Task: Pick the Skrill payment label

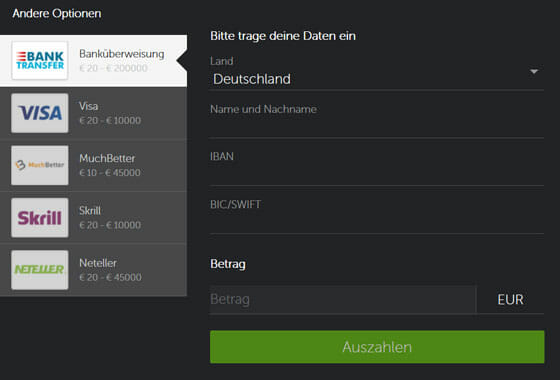Action: pyautogui.click(x=90, y=210)
